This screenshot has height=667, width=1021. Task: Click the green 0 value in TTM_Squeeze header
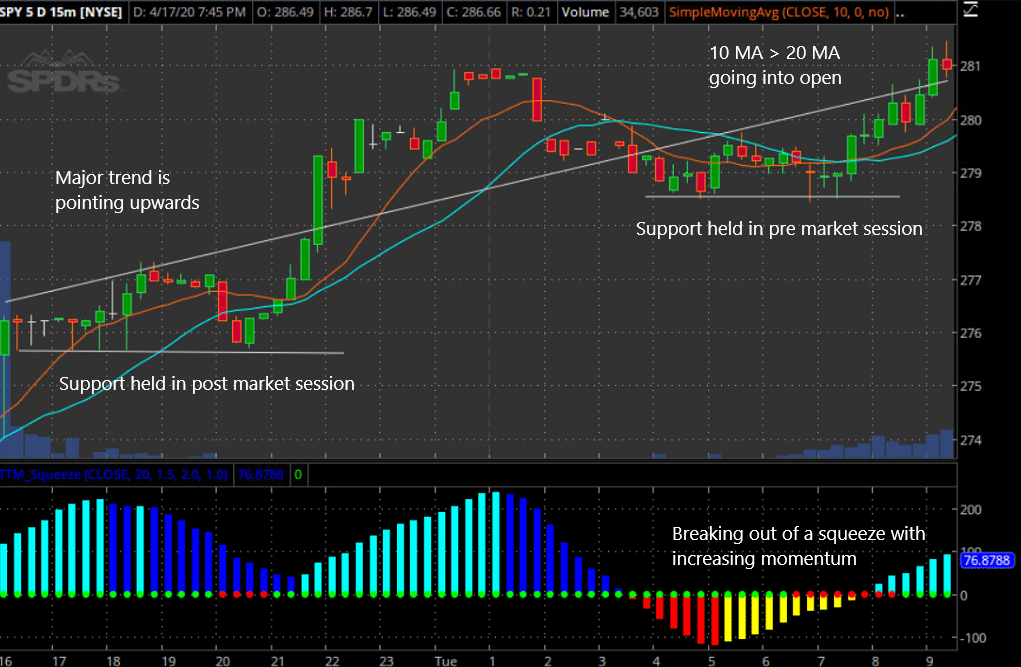298,474
